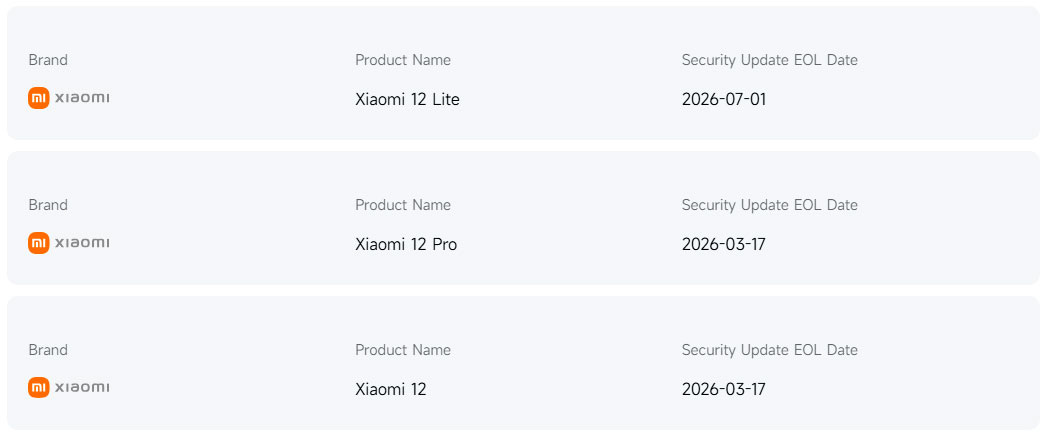
Task: Select the Xiaomi 12 Pro product name
Action: [x=406, y=244]
